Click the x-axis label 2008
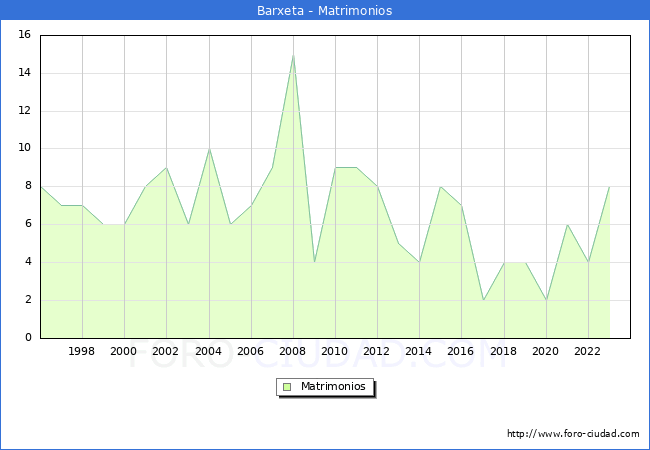Screen dimensions: 650x450 (293, 351)
